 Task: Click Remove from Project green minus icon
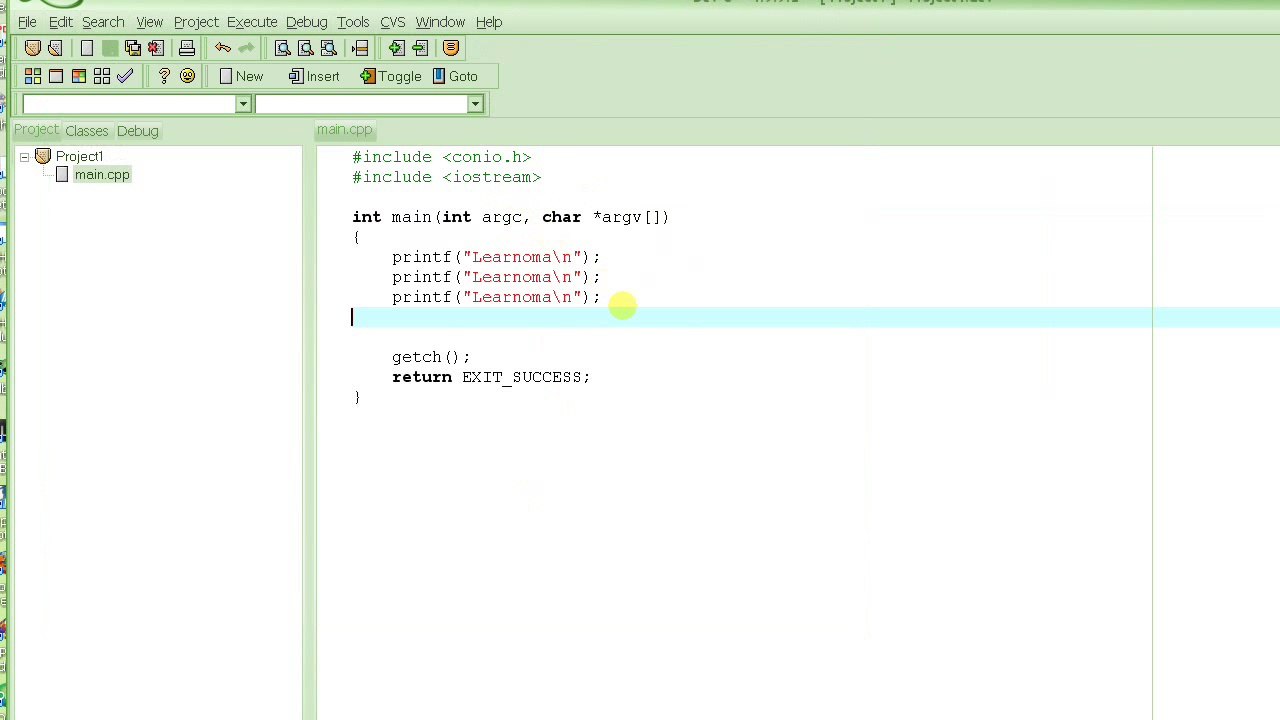[419, 48]
